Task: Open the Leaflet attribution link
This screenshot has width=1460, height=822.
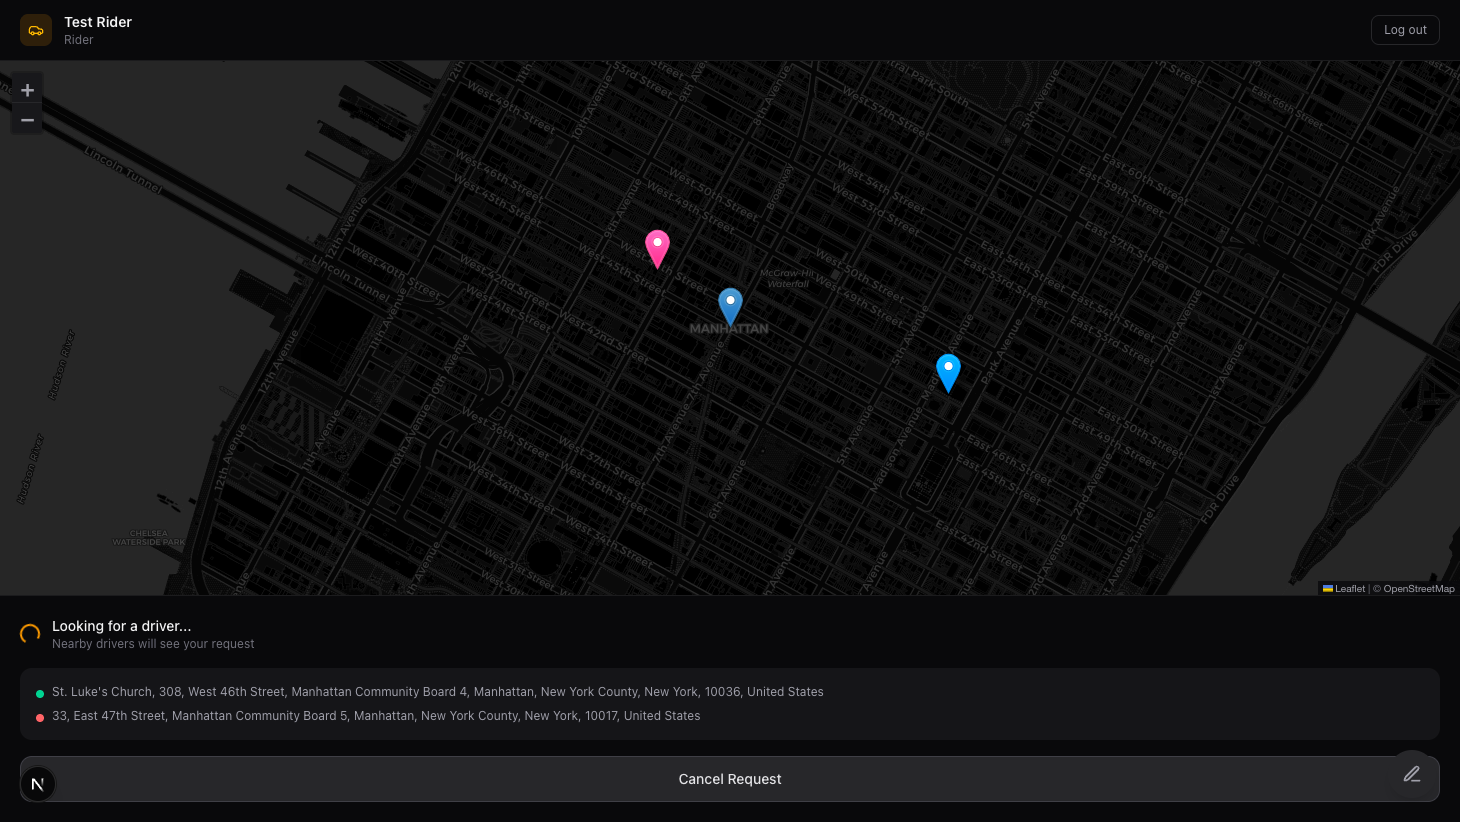Action: pos(1349,589)
